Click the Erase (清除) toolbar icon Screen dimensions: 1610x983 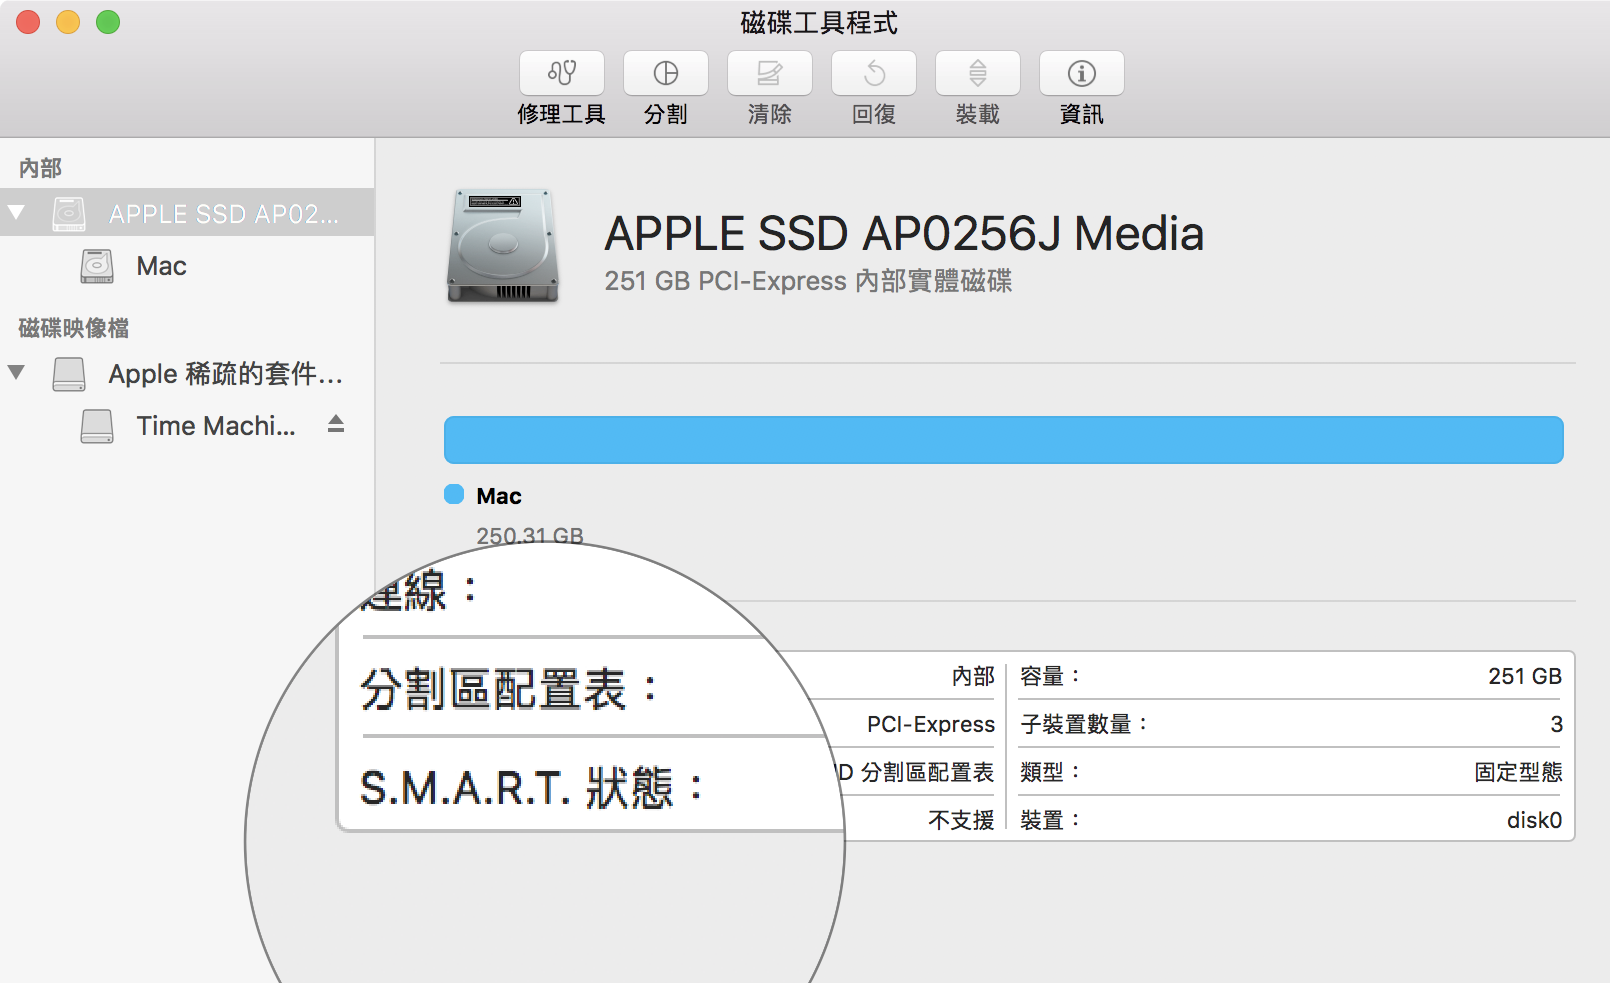(770, 73)
